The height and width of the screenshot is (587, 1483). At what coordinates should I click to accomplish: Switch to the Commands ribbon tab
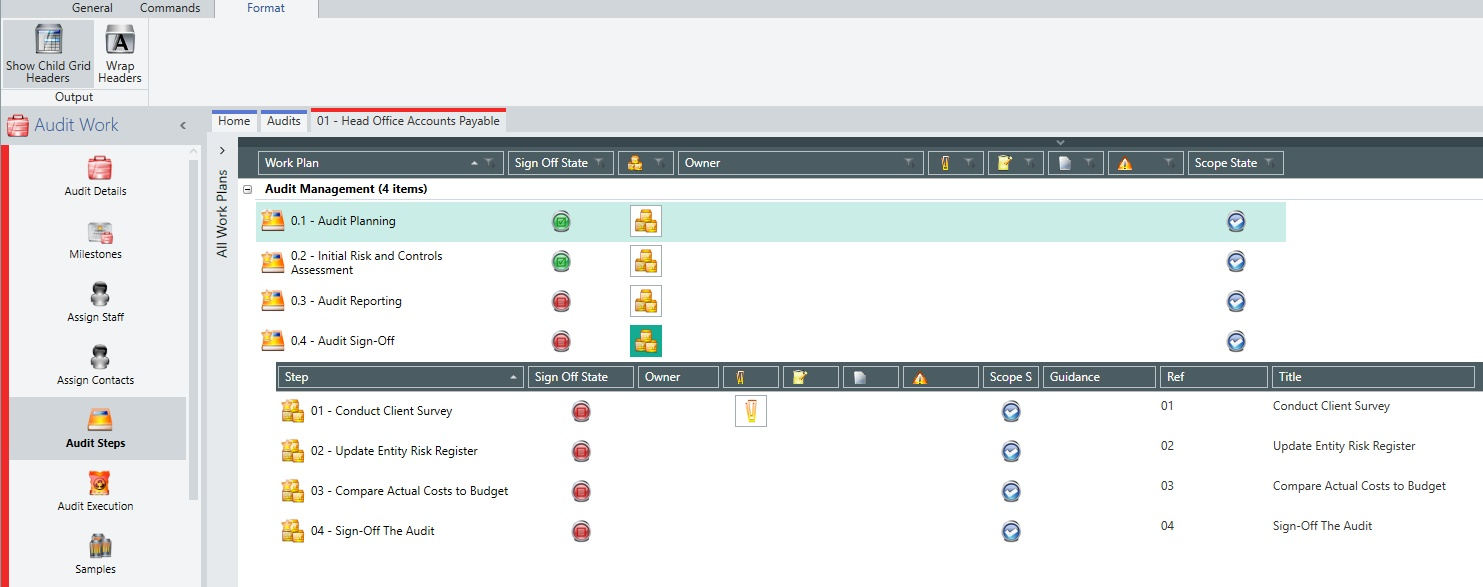170,8
